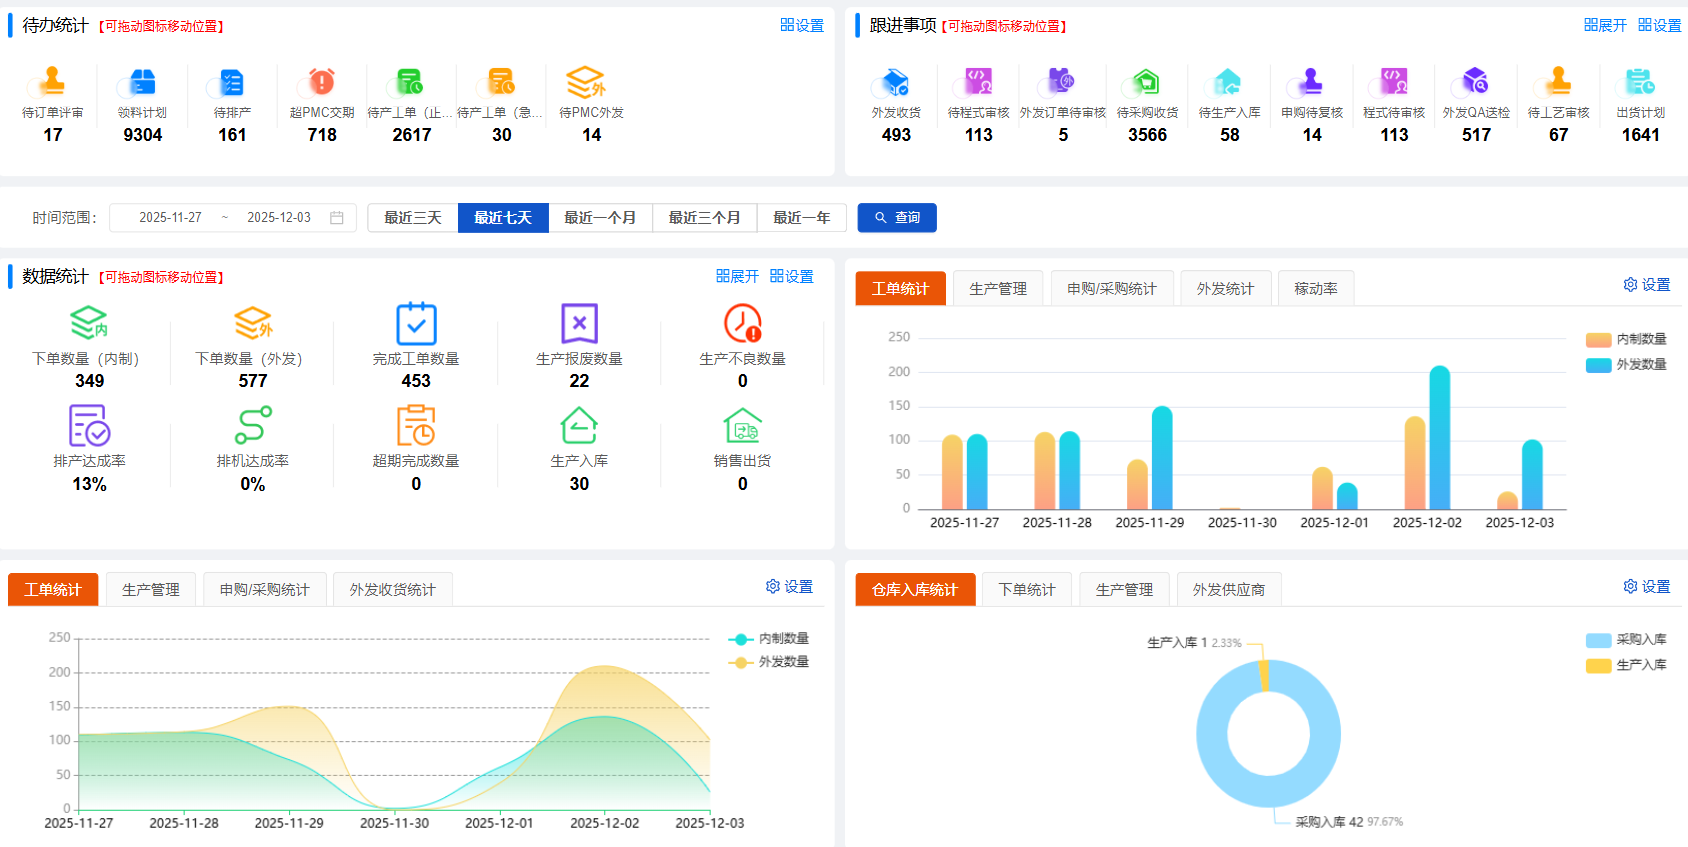Switch to the 外发供应商 tab
Image resolution: width=1688 pixels, height=847 pixels.
pos(1228,590)
